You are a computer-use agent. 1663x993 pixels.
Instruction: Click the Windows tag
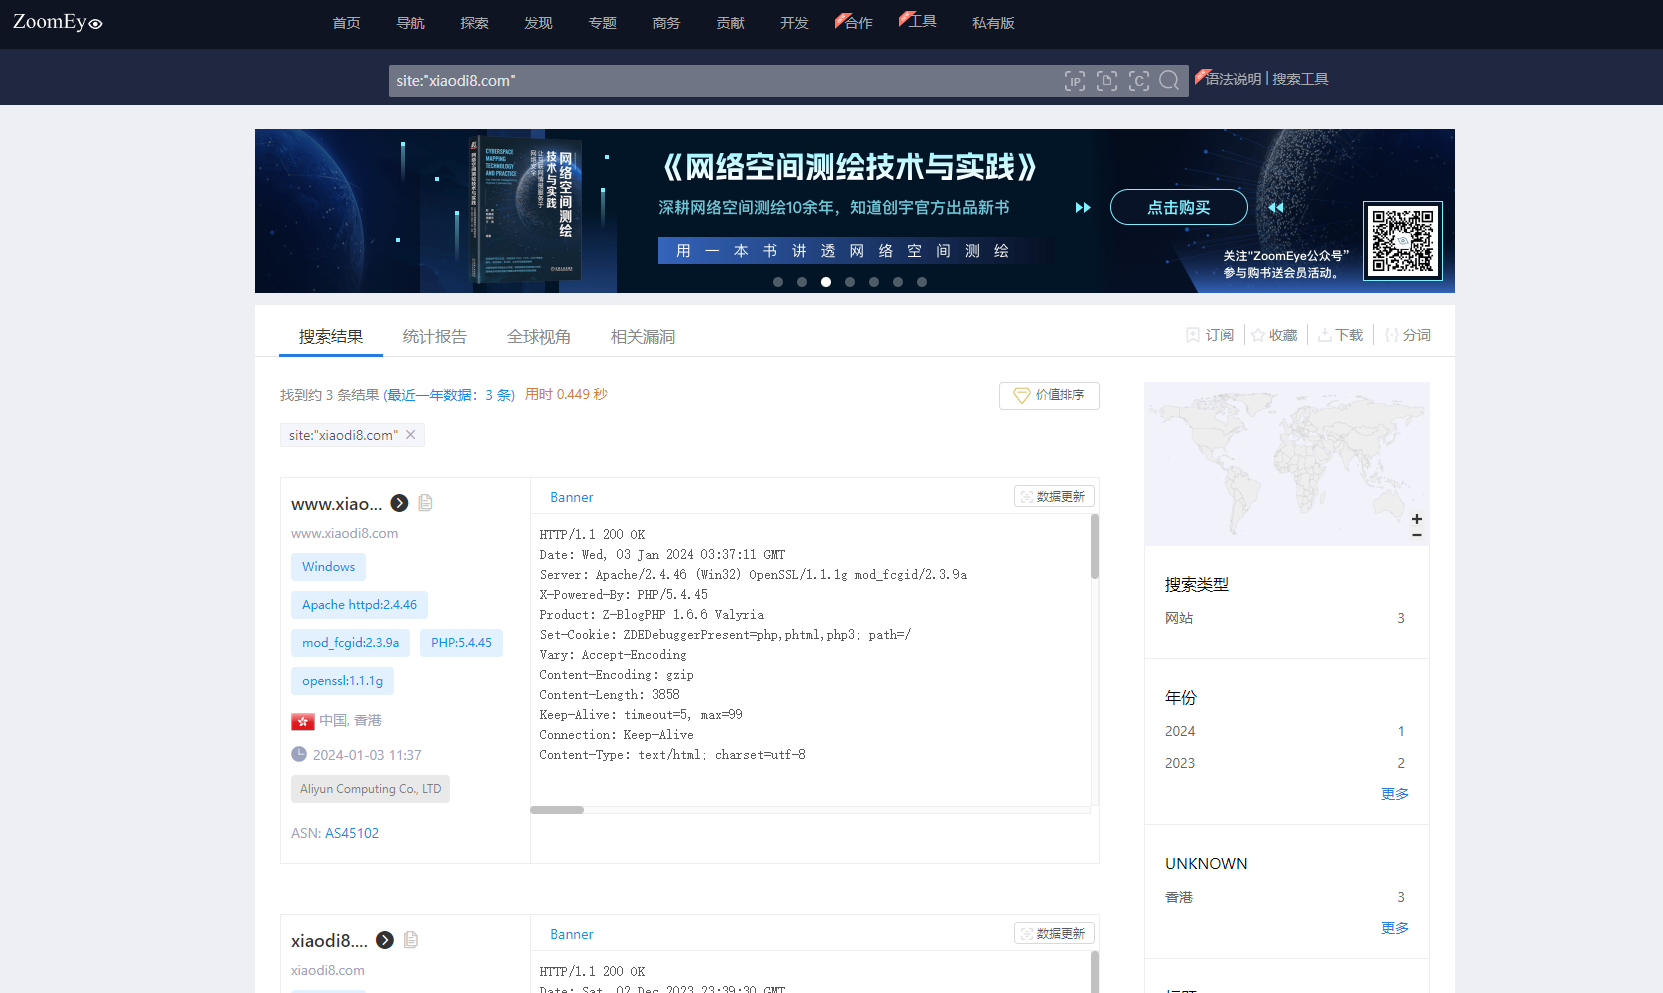click(x=328, y=567)
